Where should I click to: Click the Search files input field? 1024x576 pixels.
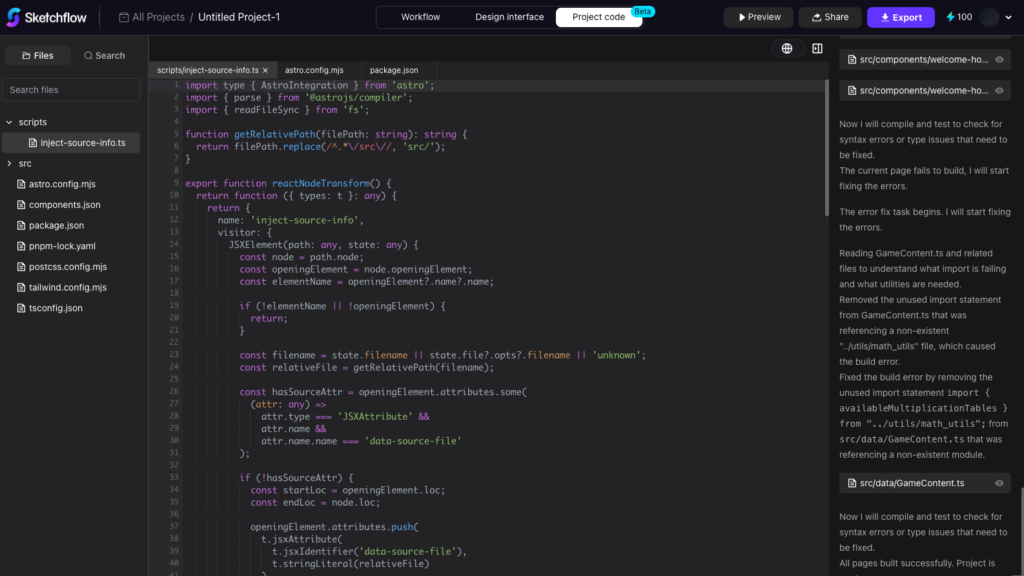tap(72, 90)
